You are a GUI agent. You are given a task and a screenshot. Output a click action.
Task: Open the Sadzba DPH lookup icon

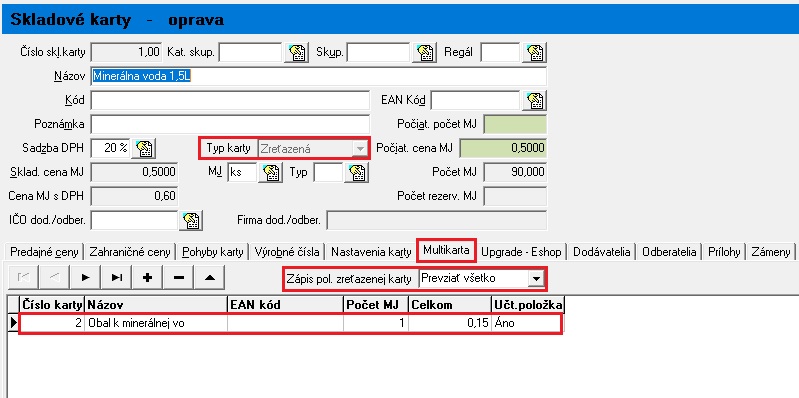click(144, 148)
